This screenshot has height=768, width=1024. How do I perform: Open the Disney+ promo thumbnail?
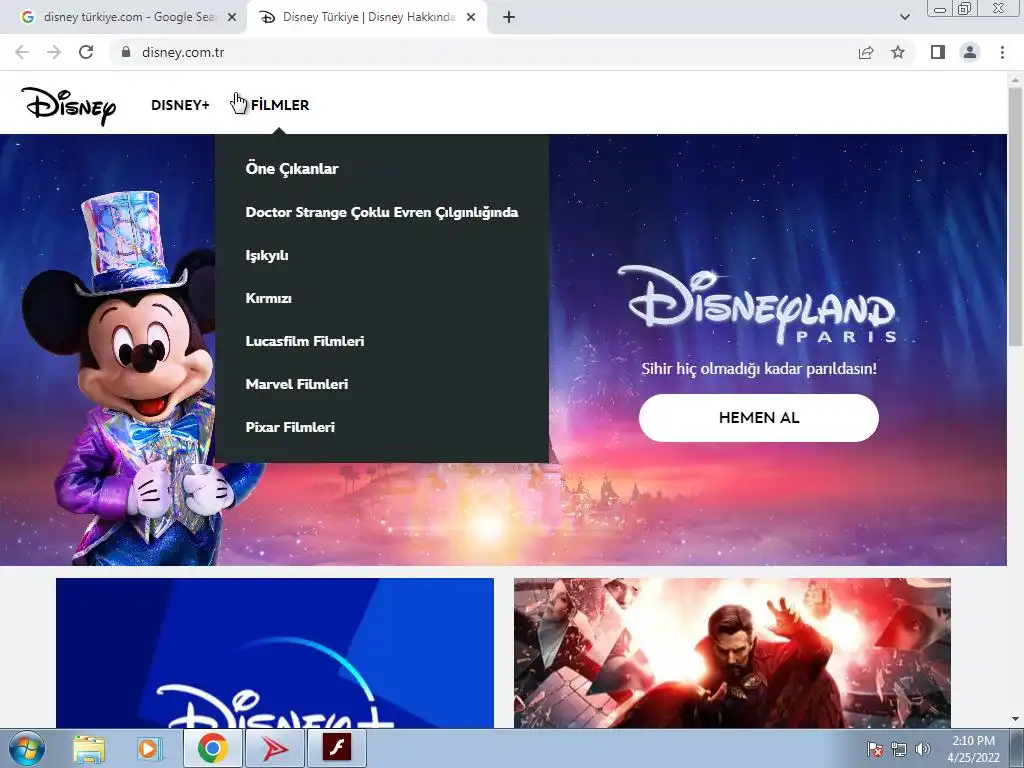(275, 653)
